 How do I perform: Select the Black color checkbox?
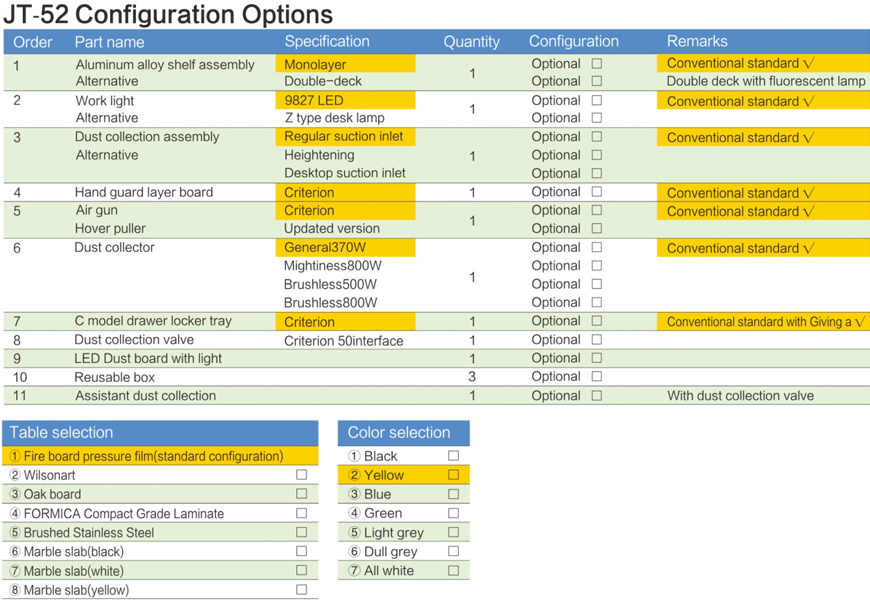tap(453, 456)
